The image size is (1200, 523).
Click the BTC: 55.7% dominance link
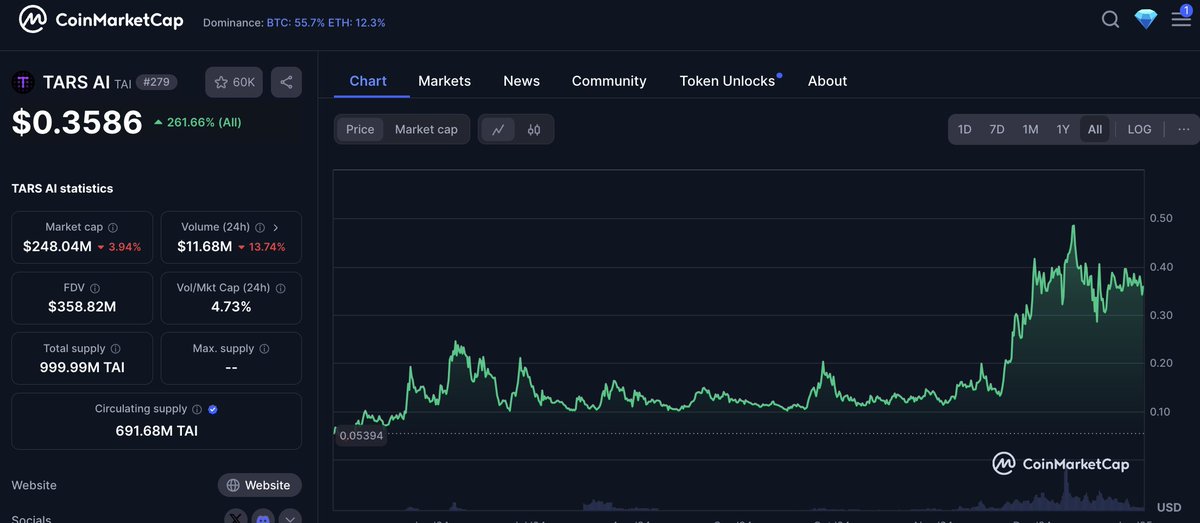(294, 22)
